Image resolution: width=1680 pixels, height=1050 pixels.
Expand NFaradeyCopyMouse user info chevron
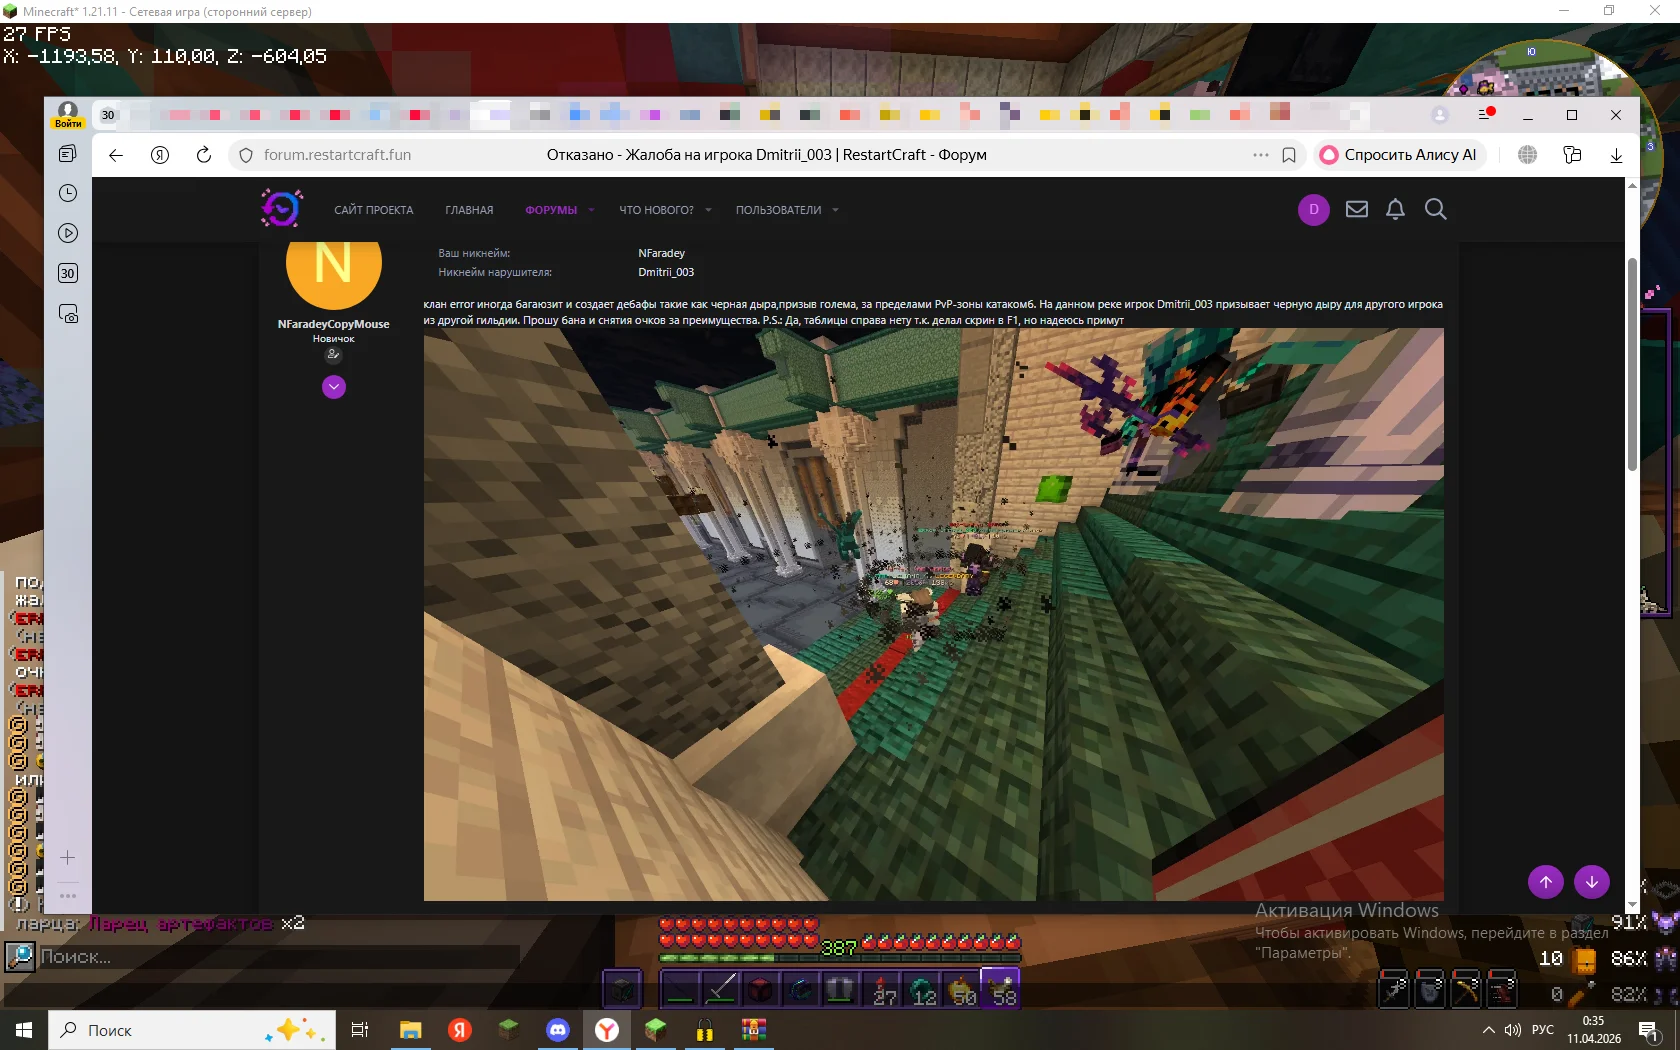334,387
